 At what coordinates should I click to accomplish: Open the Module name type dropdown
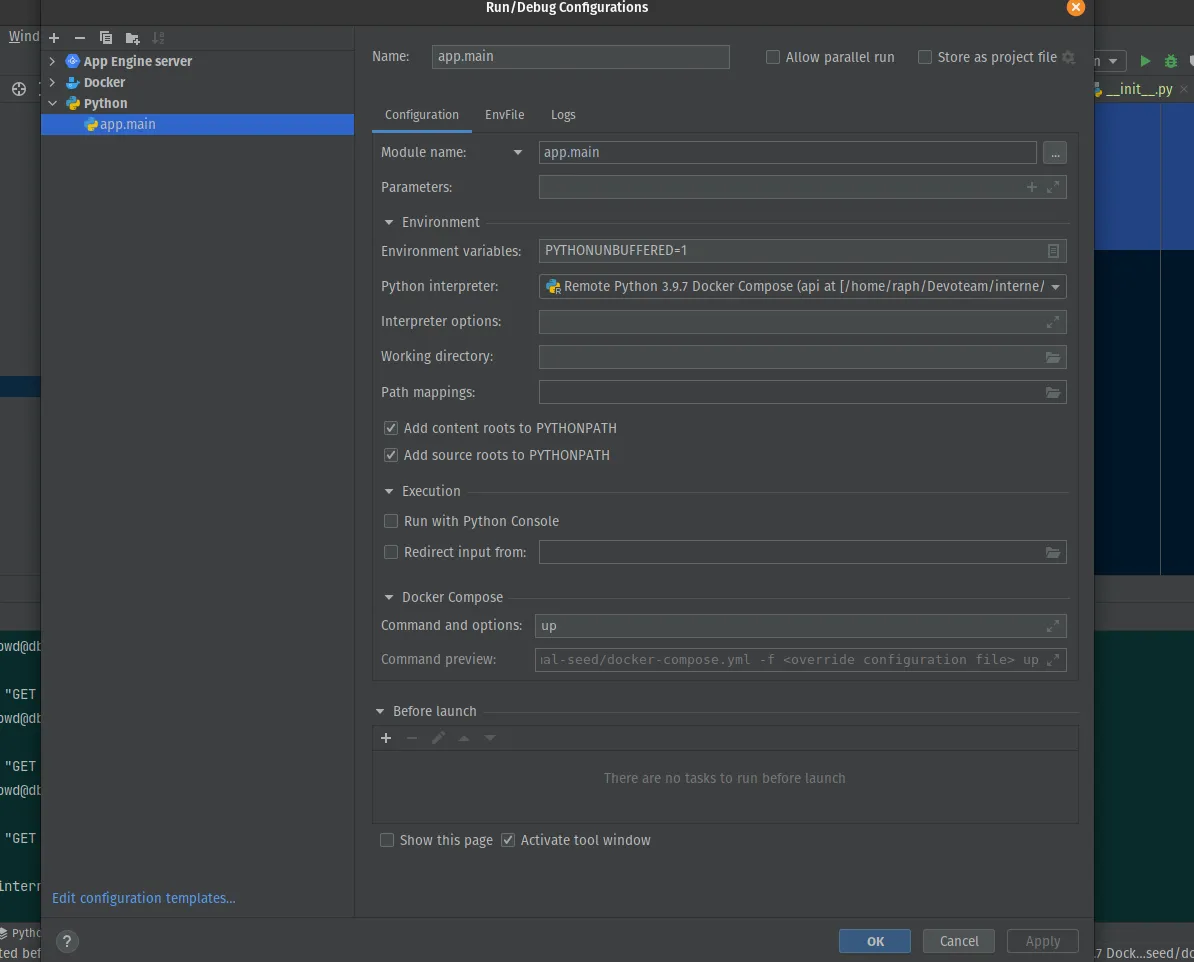coord(518,152)
